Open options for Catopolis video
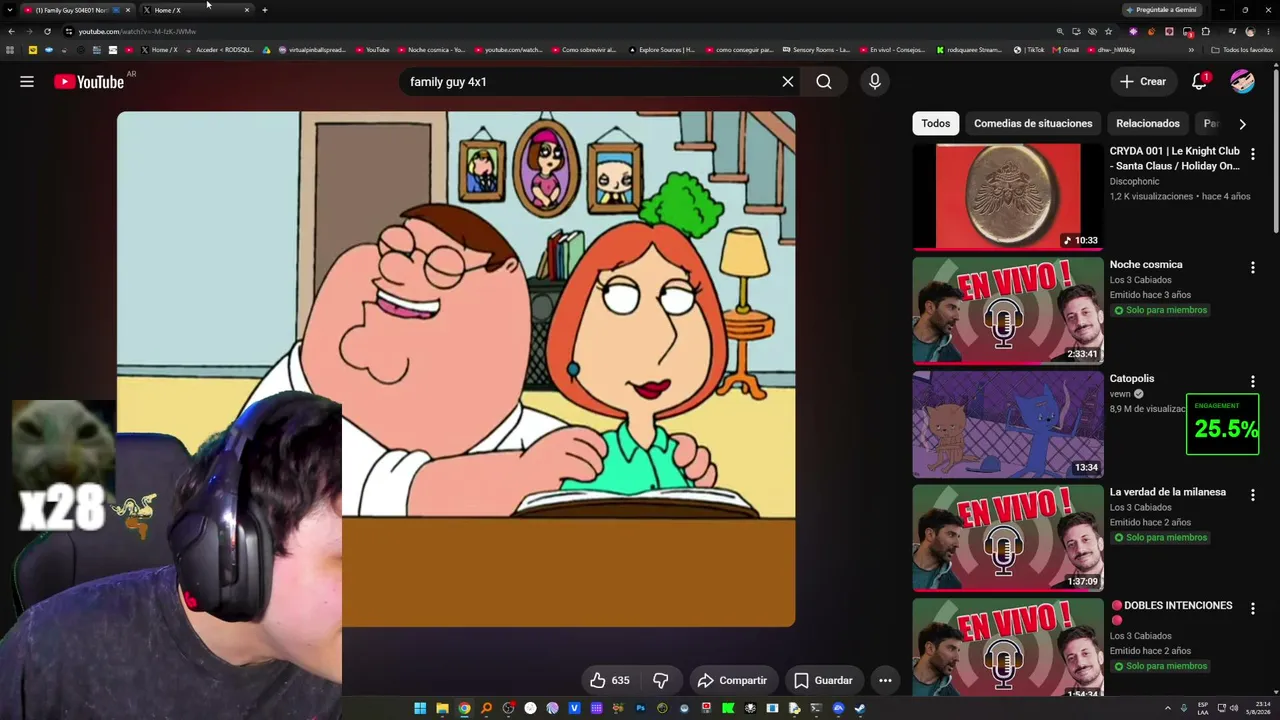 point(1253,382)
